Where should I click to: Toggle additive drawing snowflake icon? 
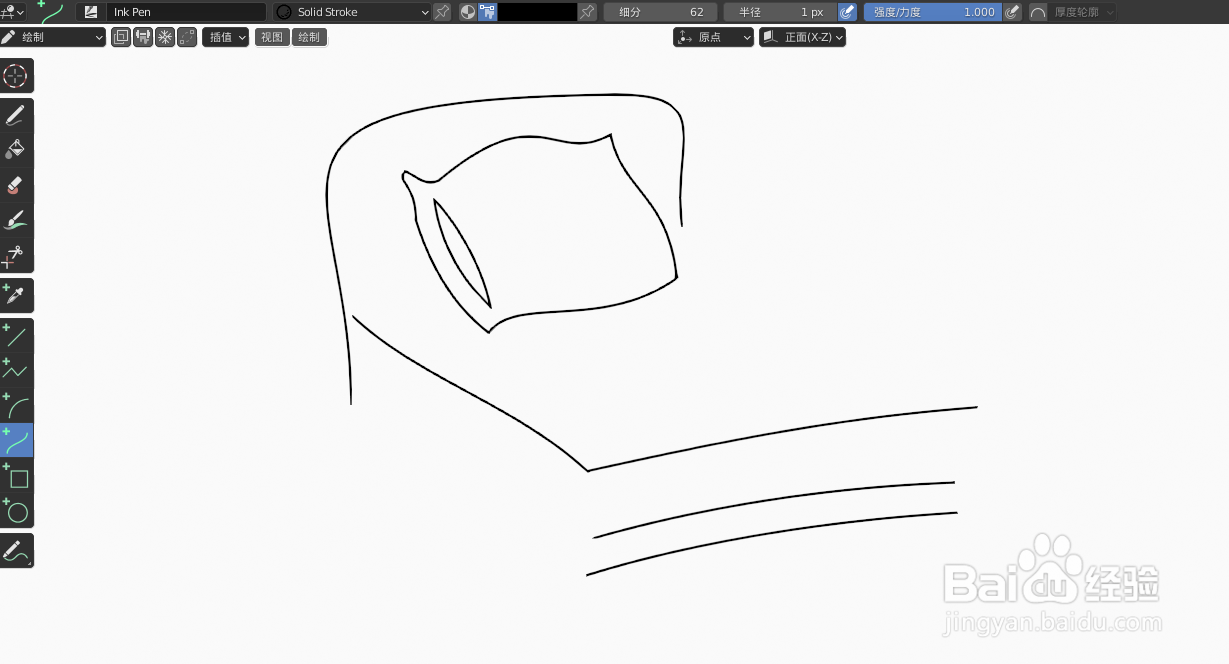[165, 37]
